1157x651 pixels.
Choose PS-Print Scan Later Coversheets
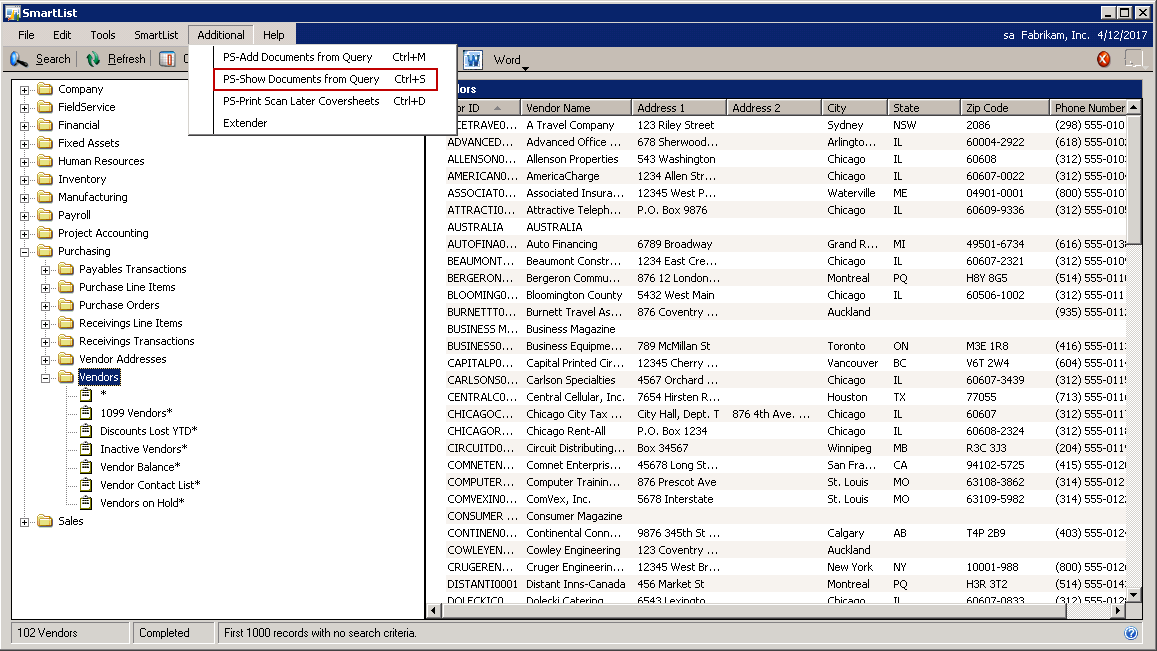click(x=325, y=101)
